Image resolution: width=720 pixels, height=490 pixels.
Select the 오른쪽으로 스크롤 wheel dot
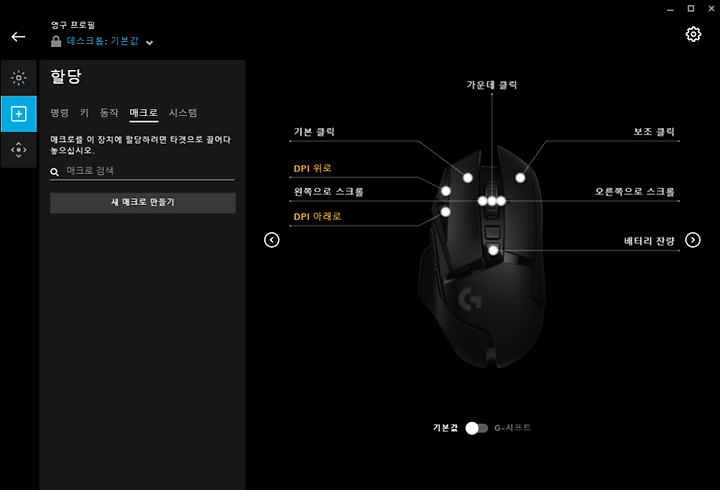(x=501, y=201)
